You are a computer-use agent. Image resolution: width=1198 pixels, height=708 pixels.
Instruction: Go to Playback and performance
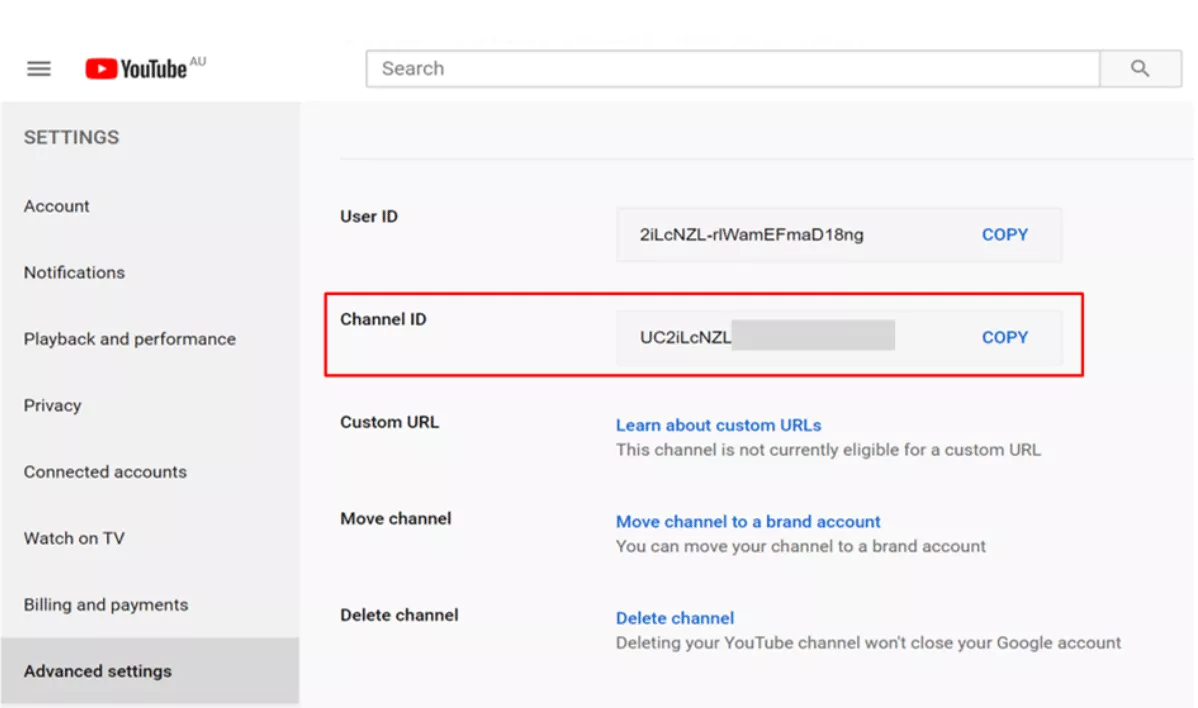[130, 339]
